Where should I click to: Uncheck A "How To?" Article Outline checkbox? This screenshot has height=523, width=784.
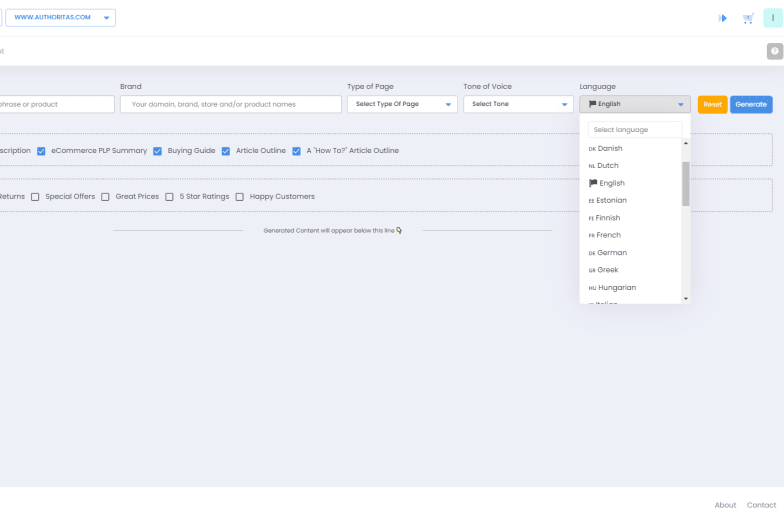(296, 151)
